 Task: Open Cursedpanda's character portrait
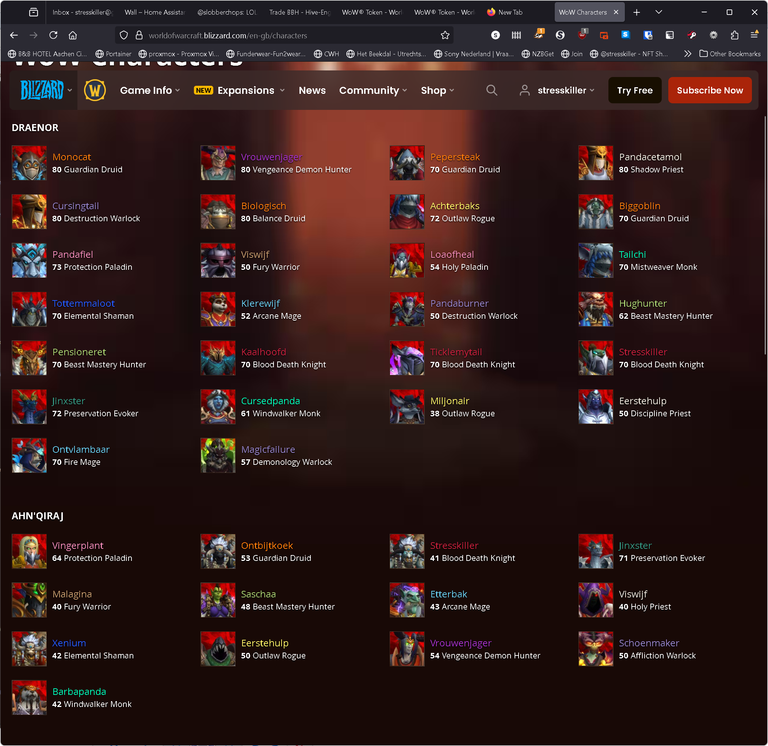(x=218, y=407)
